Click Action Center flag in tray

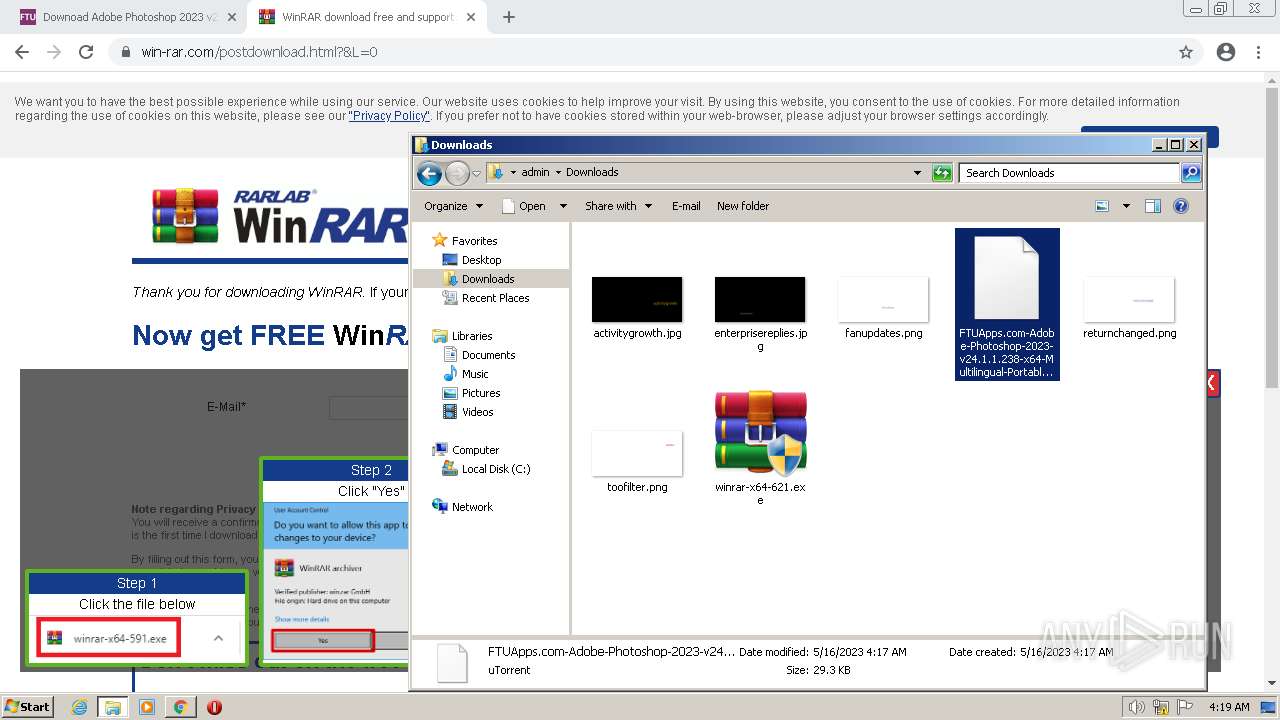[x=1185, y=707]
